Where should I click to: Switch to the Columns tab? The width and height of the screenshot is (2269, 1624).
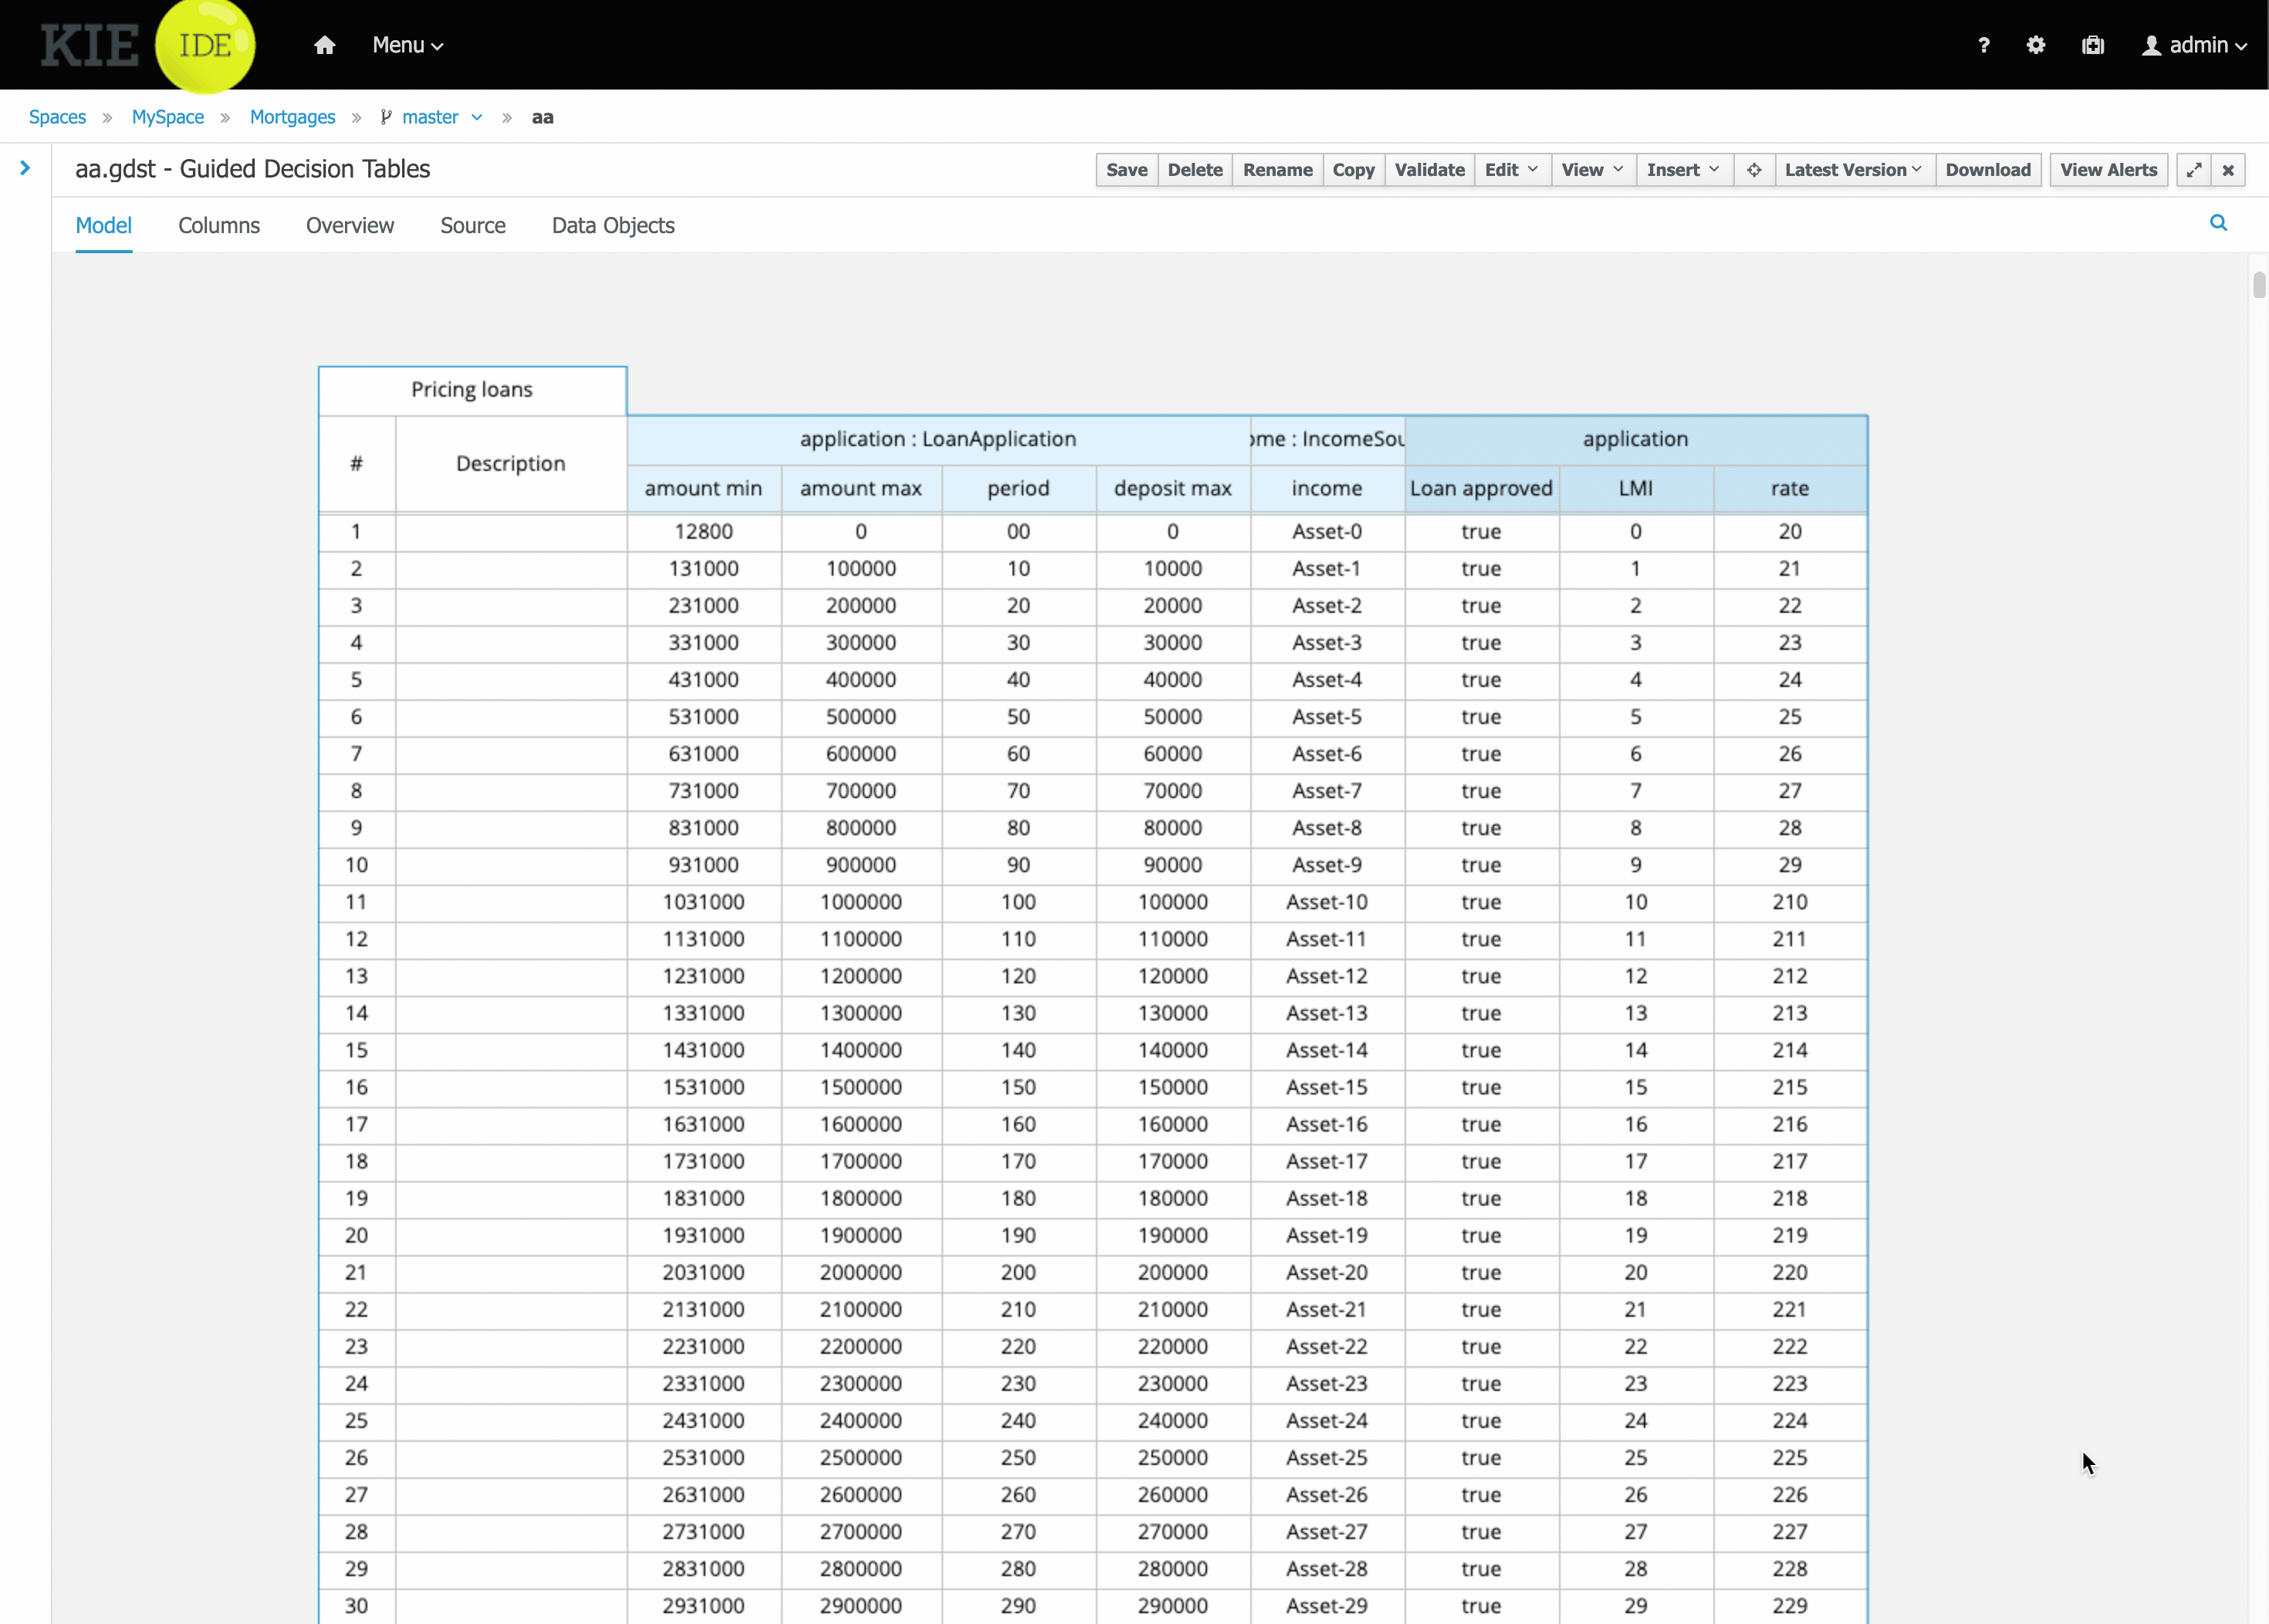(219, 226)
